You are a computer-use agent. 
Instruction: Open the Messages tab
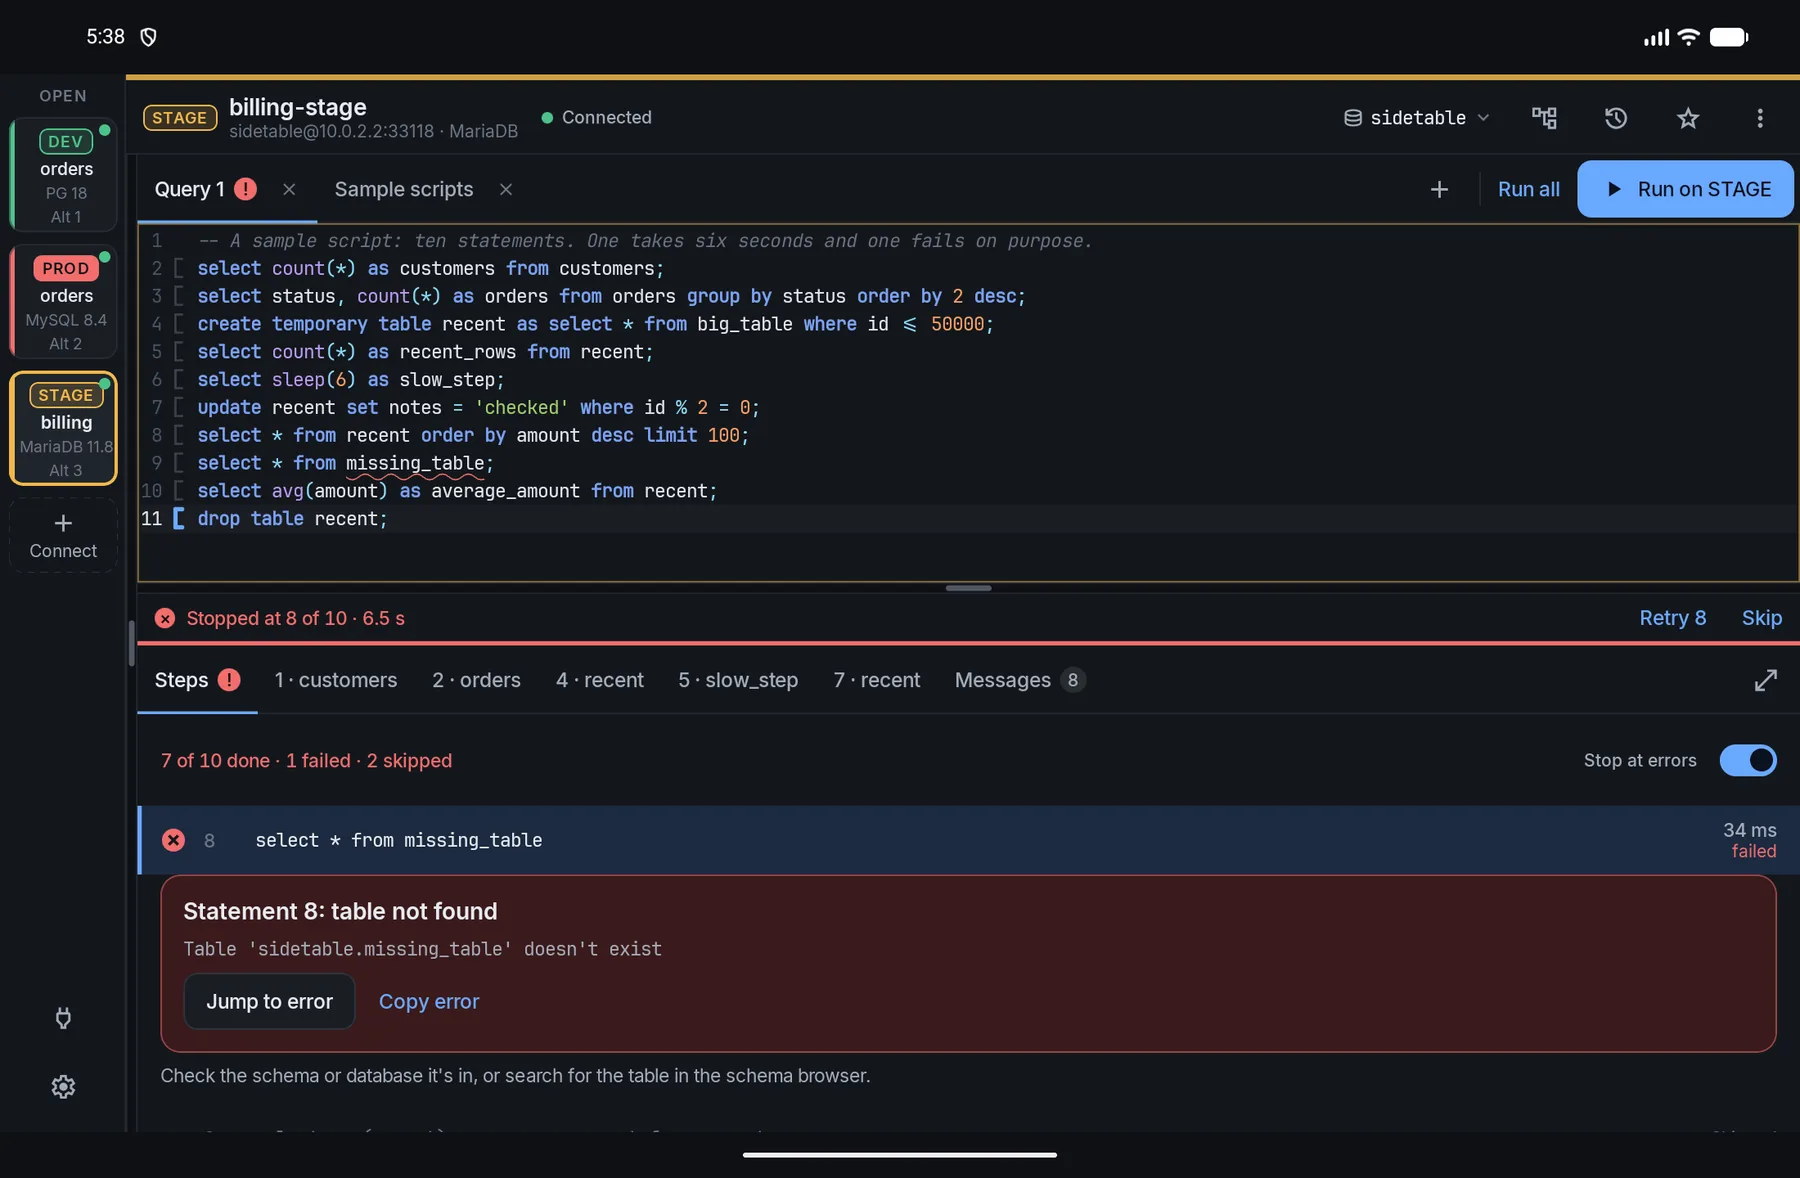pos(1020,680)
